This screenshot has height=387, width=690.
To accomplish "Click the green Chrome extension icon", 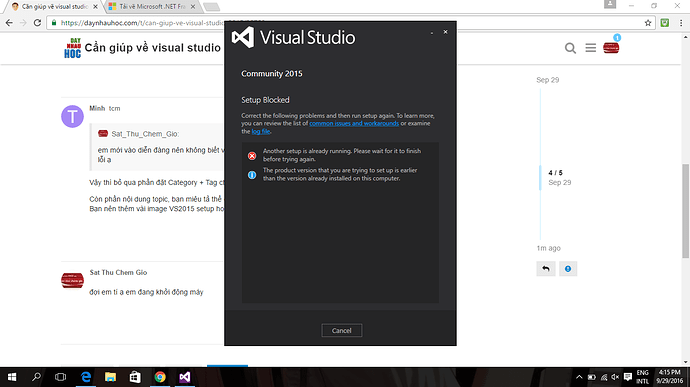I will coord(664,23).
